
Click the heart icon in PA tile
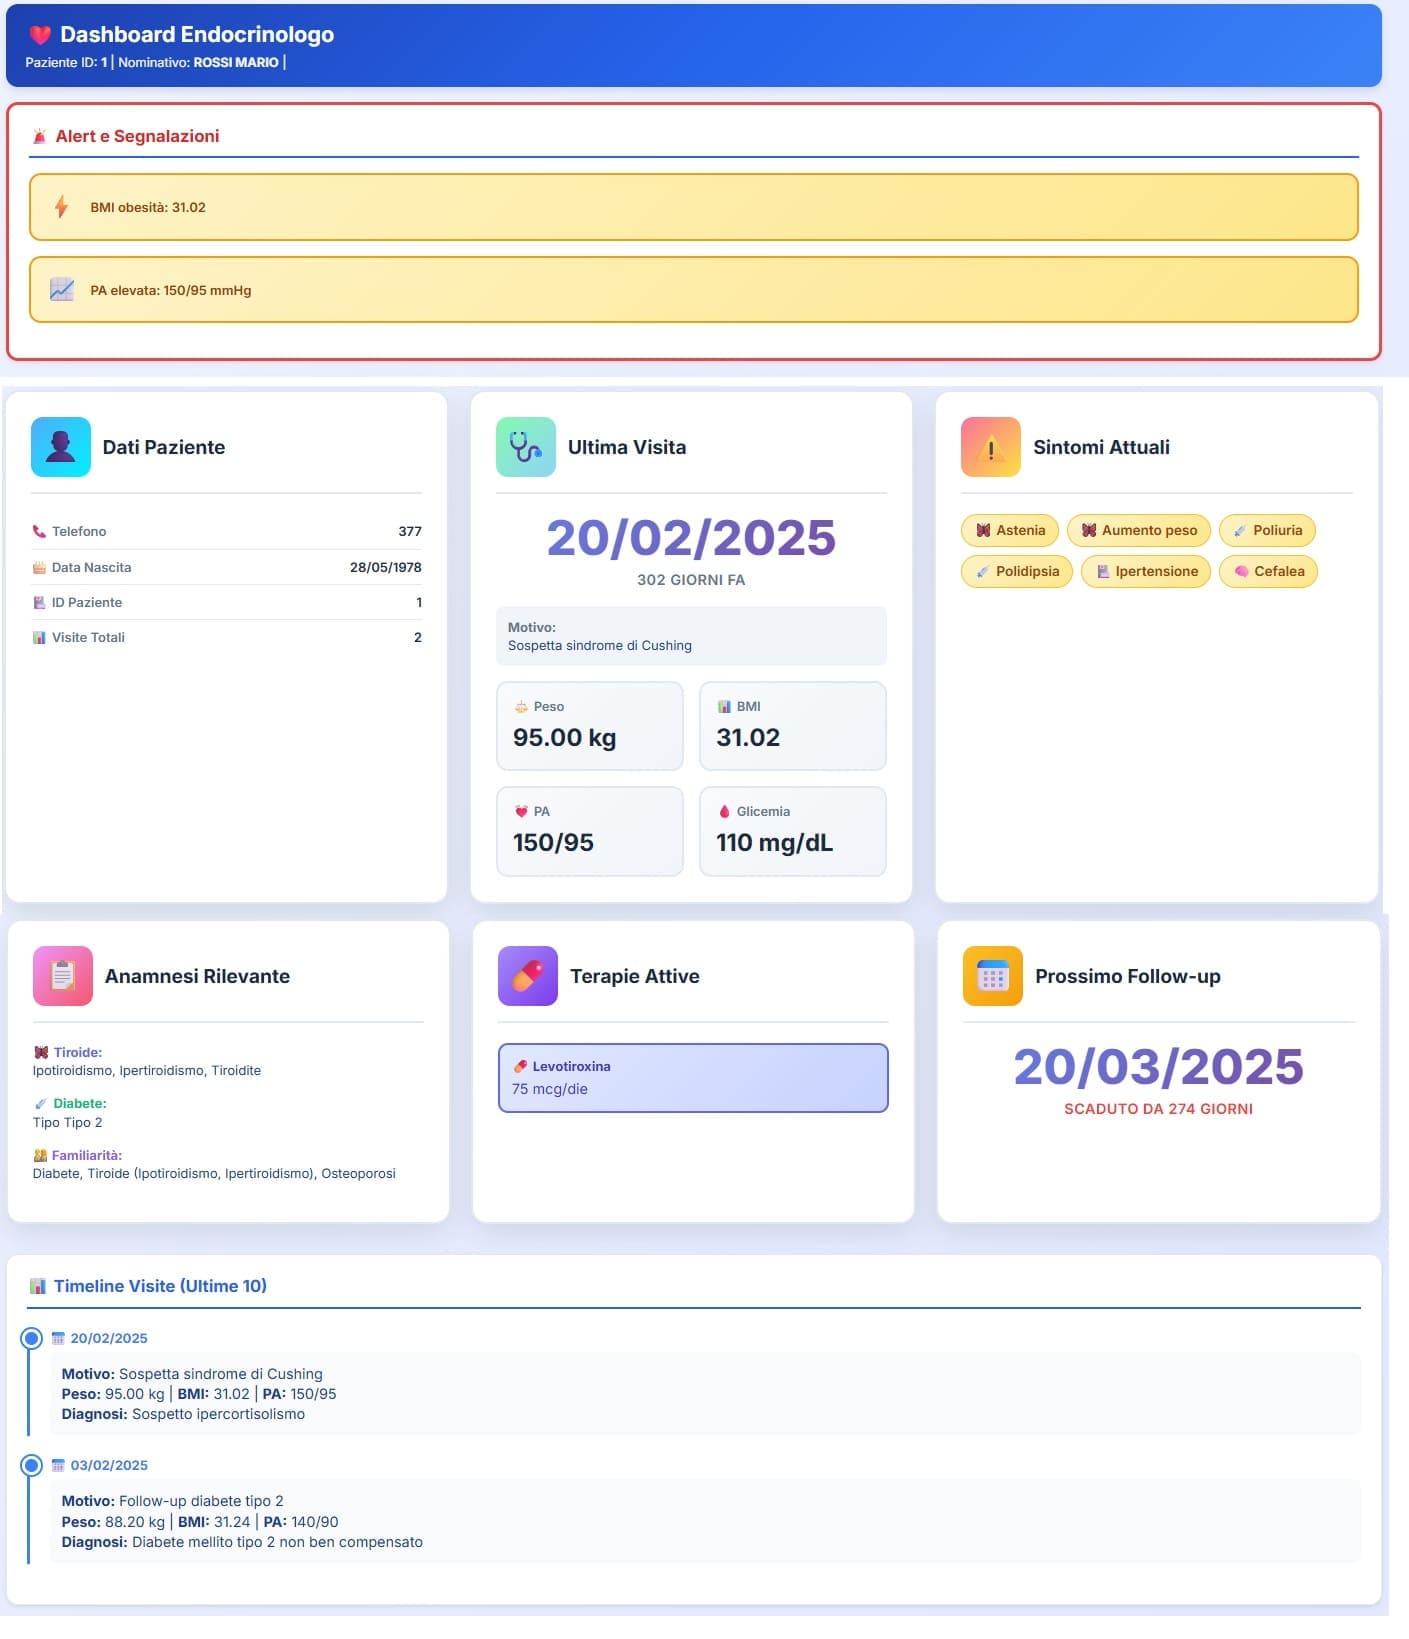tap(521, 812)
